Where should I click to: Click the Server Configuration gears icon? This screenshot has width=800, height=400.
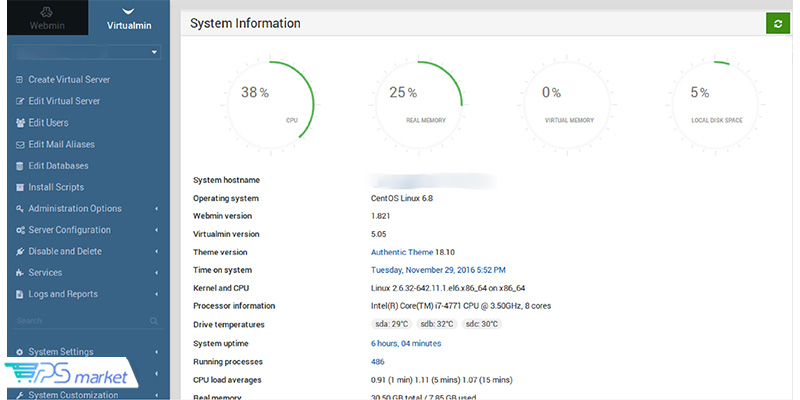click(x=20, y=230)
